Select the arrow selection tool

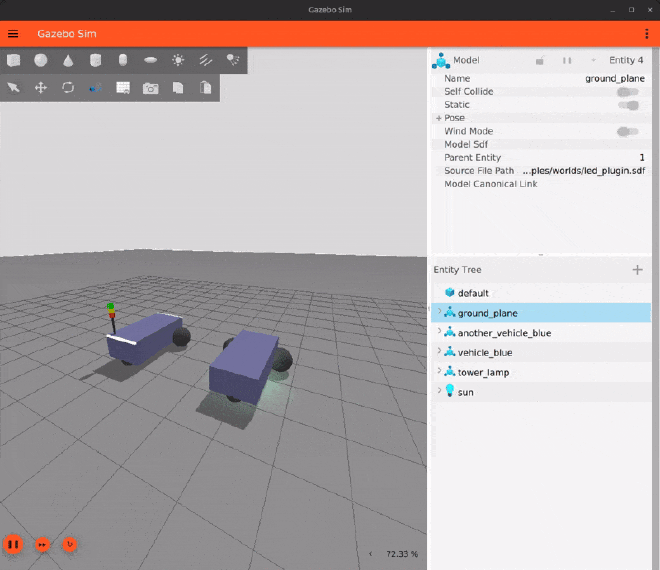pos(14,88)
